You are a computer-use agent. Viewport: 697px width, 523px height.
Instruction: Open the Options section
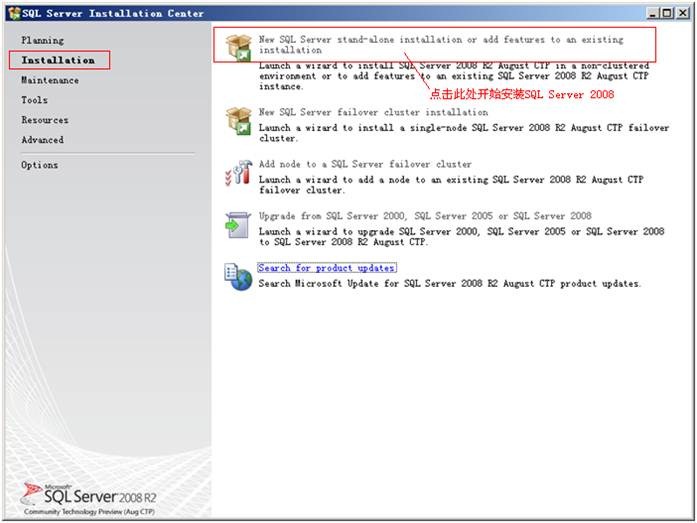coord(40,165)
